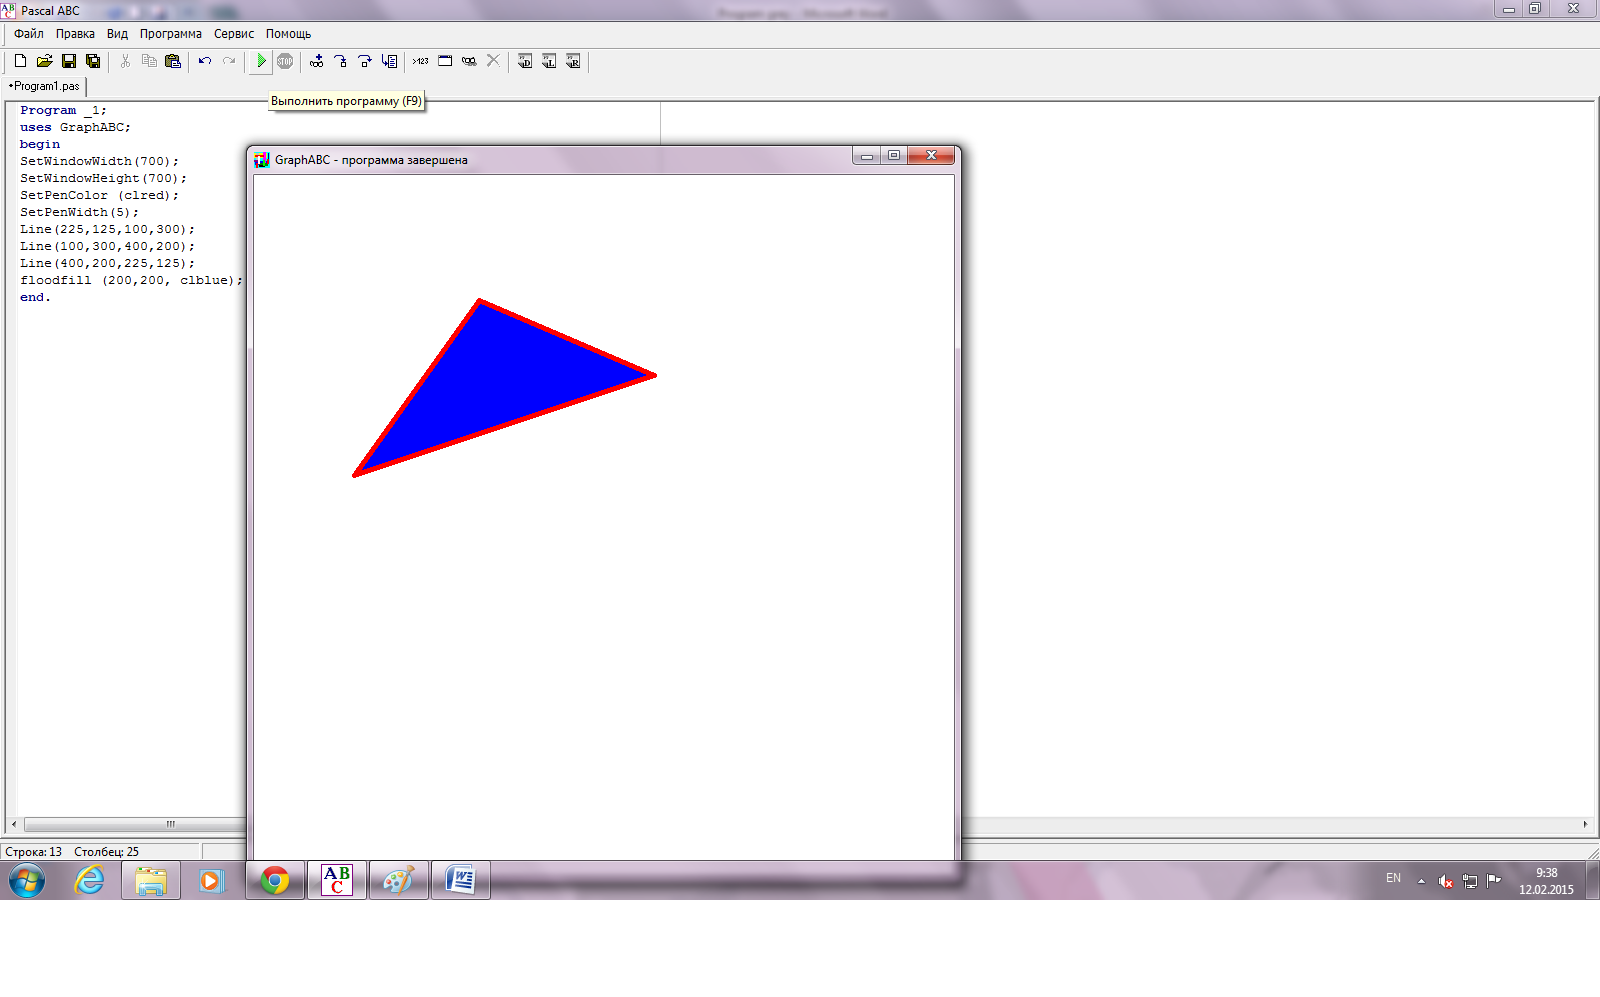Screen dimensions: 1600x997
Task: Paste from clipboard via toolbar icon
Action: click(x=173, y=61)
